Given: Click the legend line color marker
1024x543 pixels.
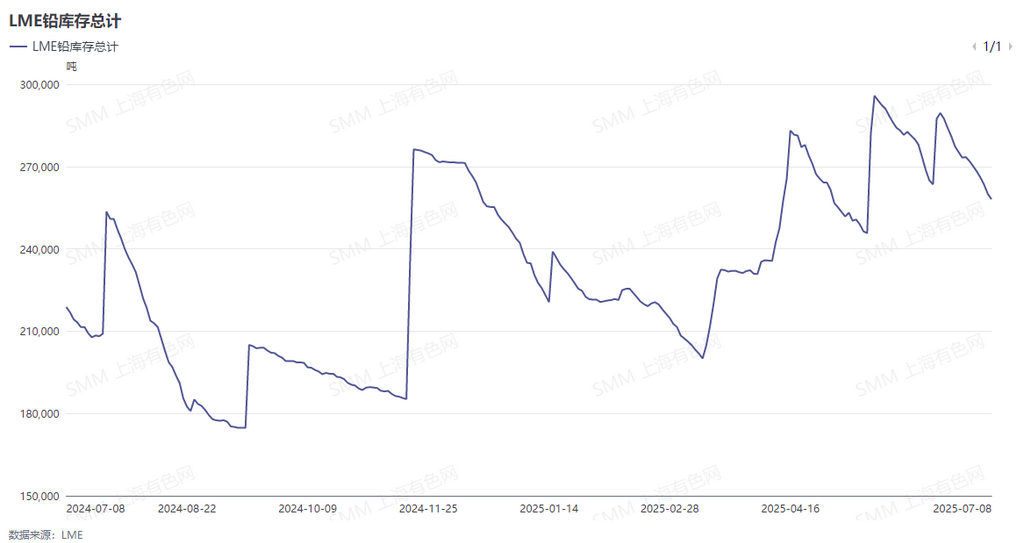Looking at the screenshot, I should pos(18,47).
